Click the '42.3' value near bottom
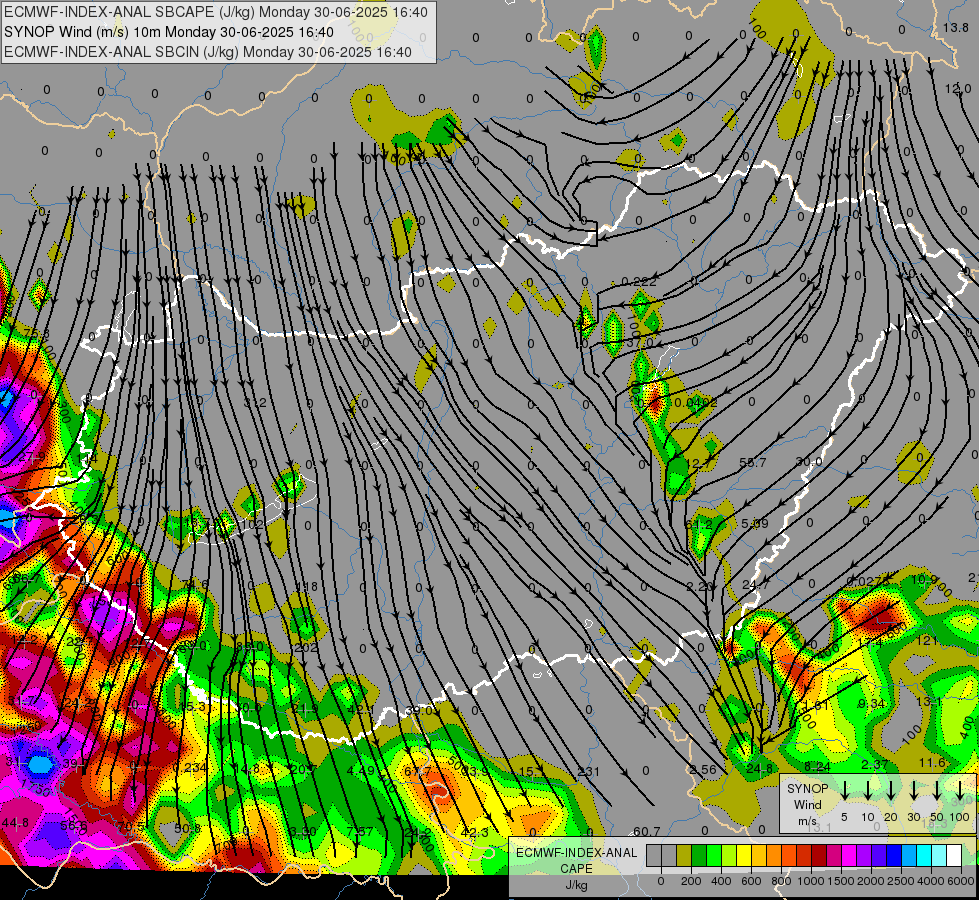 474,833
